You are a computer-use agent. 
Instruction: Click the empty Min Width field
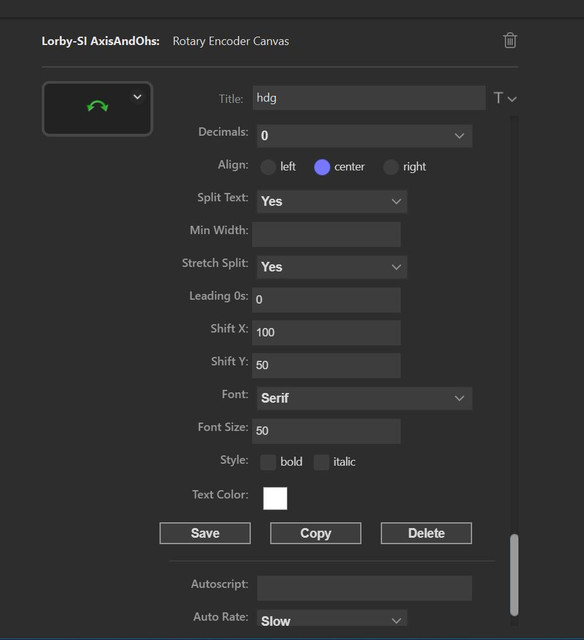pos(326,234)
